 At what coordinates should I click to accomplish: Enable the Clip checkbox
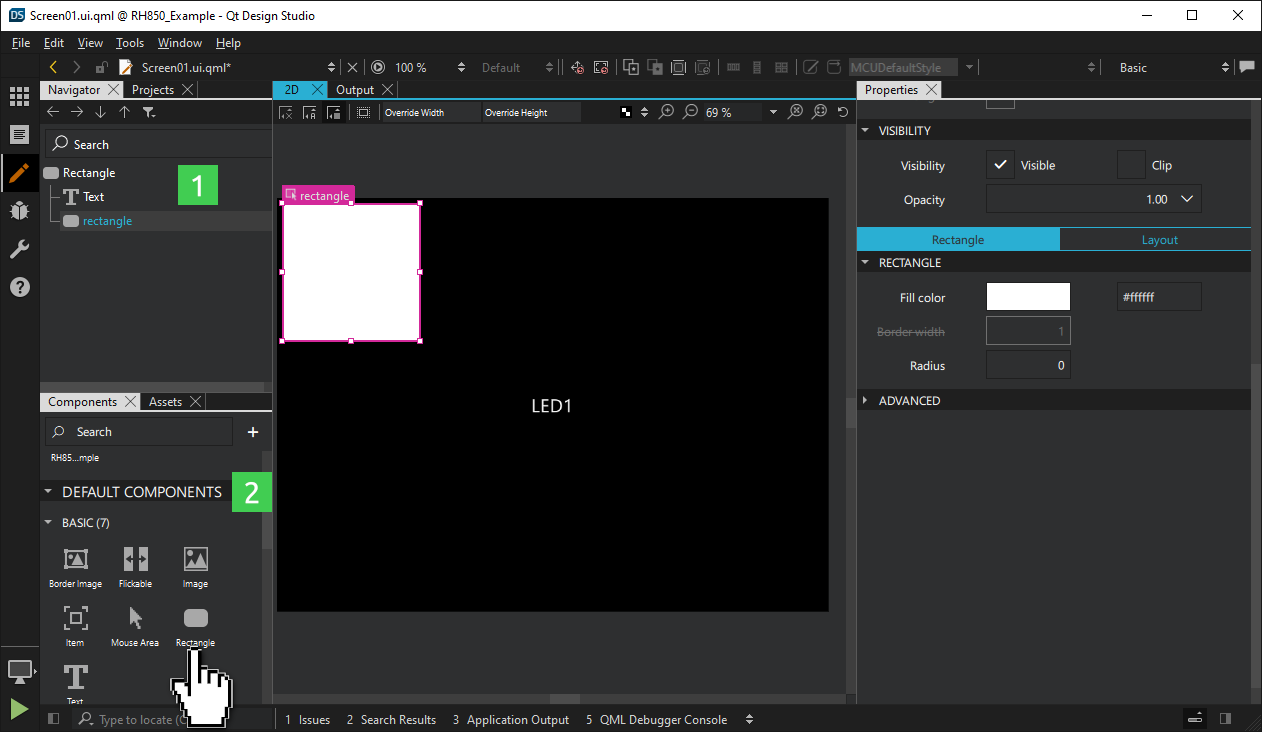point(1130,165)
